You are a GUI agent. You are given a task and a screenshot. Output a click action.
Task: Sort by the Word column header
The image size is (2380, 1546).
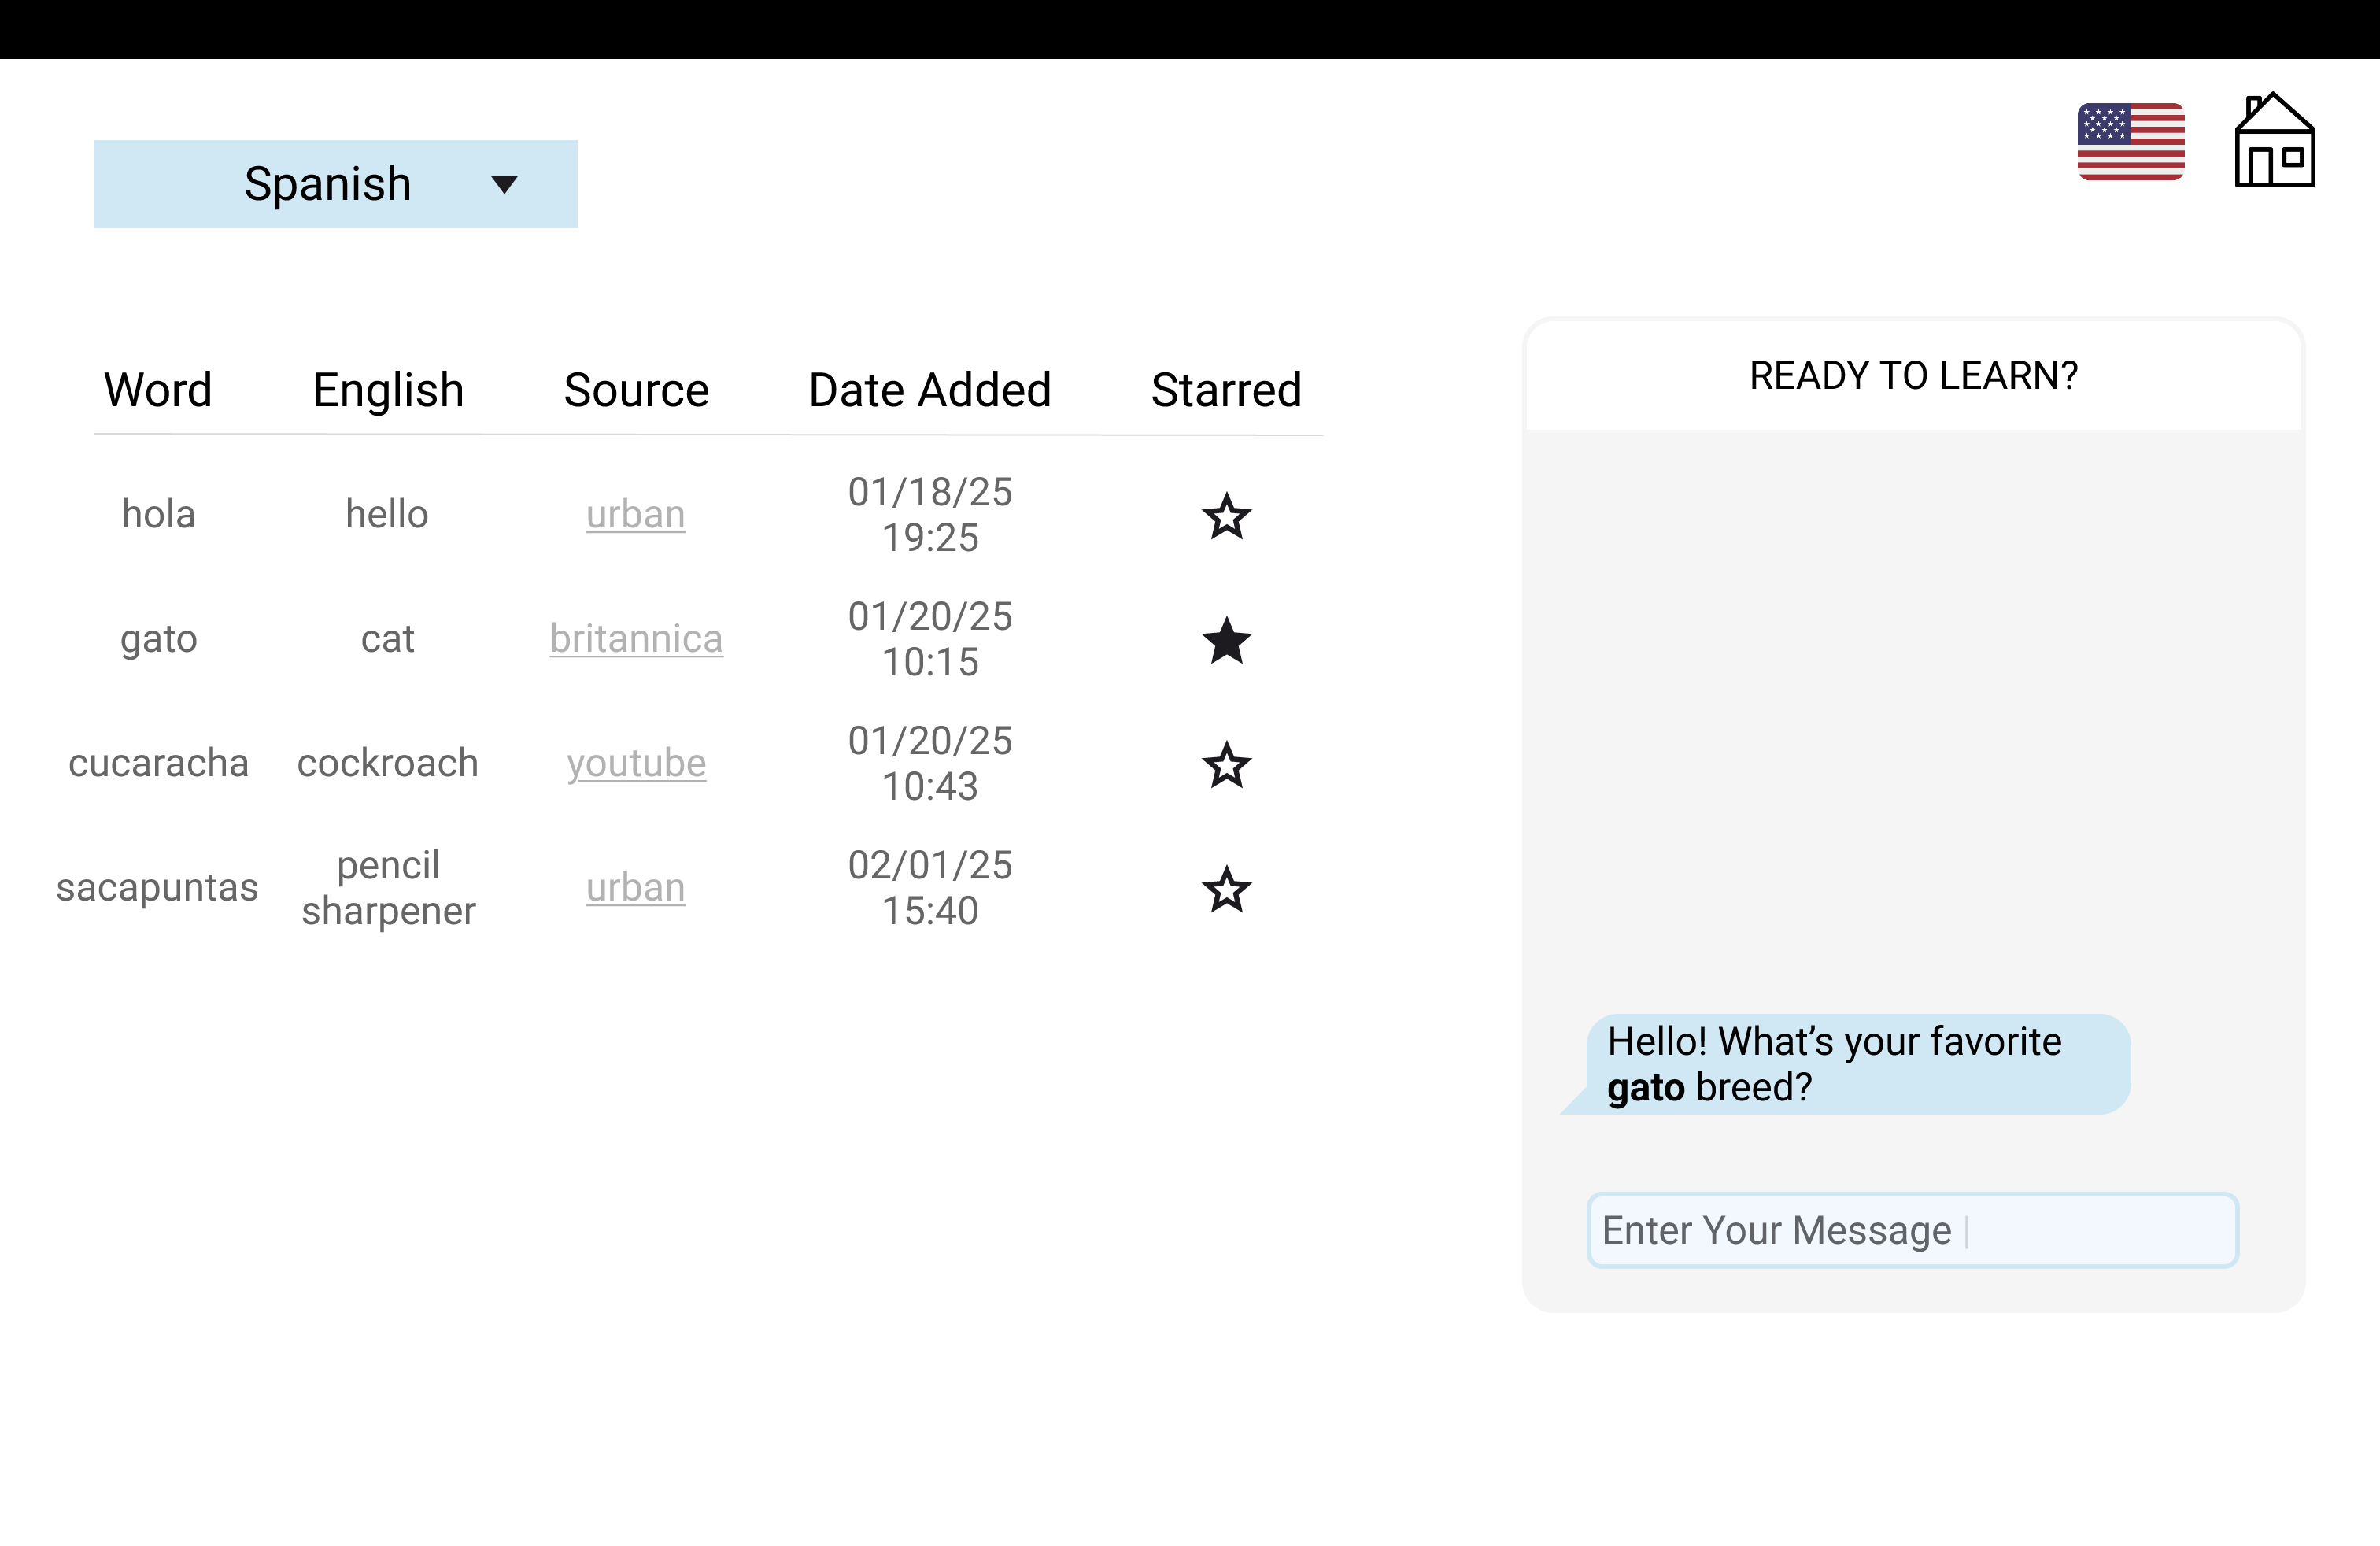158,390
